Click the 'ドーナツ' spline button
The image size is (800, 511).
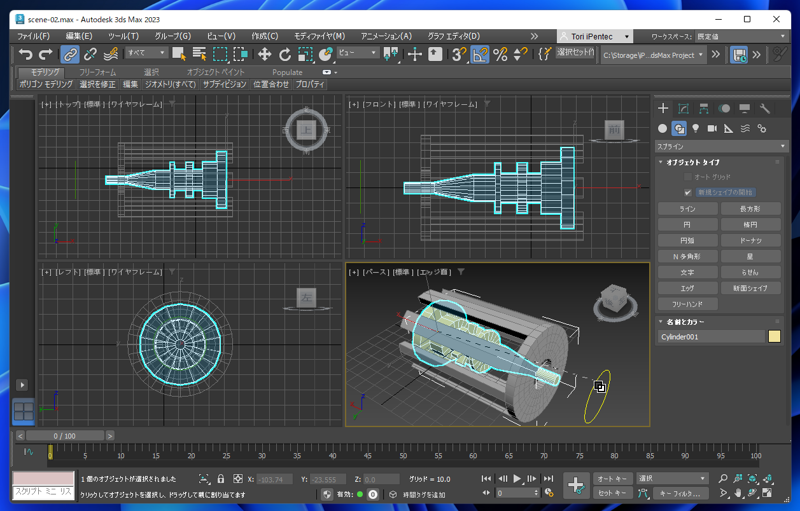pyautogui.click(x=751, y=240)
